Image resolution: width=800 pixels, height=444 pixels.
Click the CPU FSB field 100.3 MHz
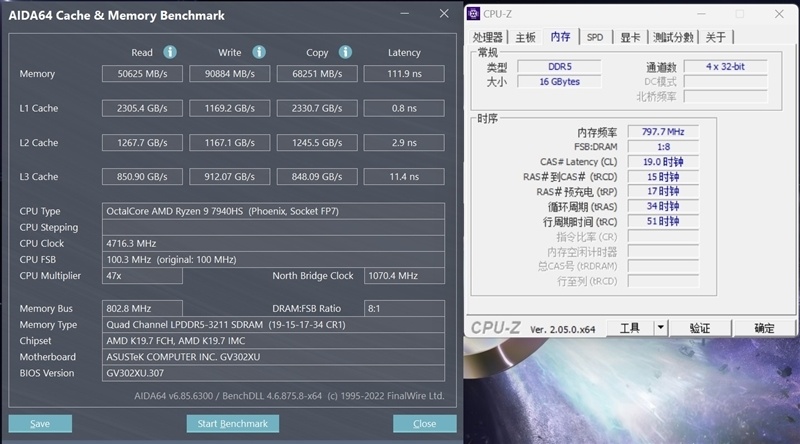tap(273, 259)
